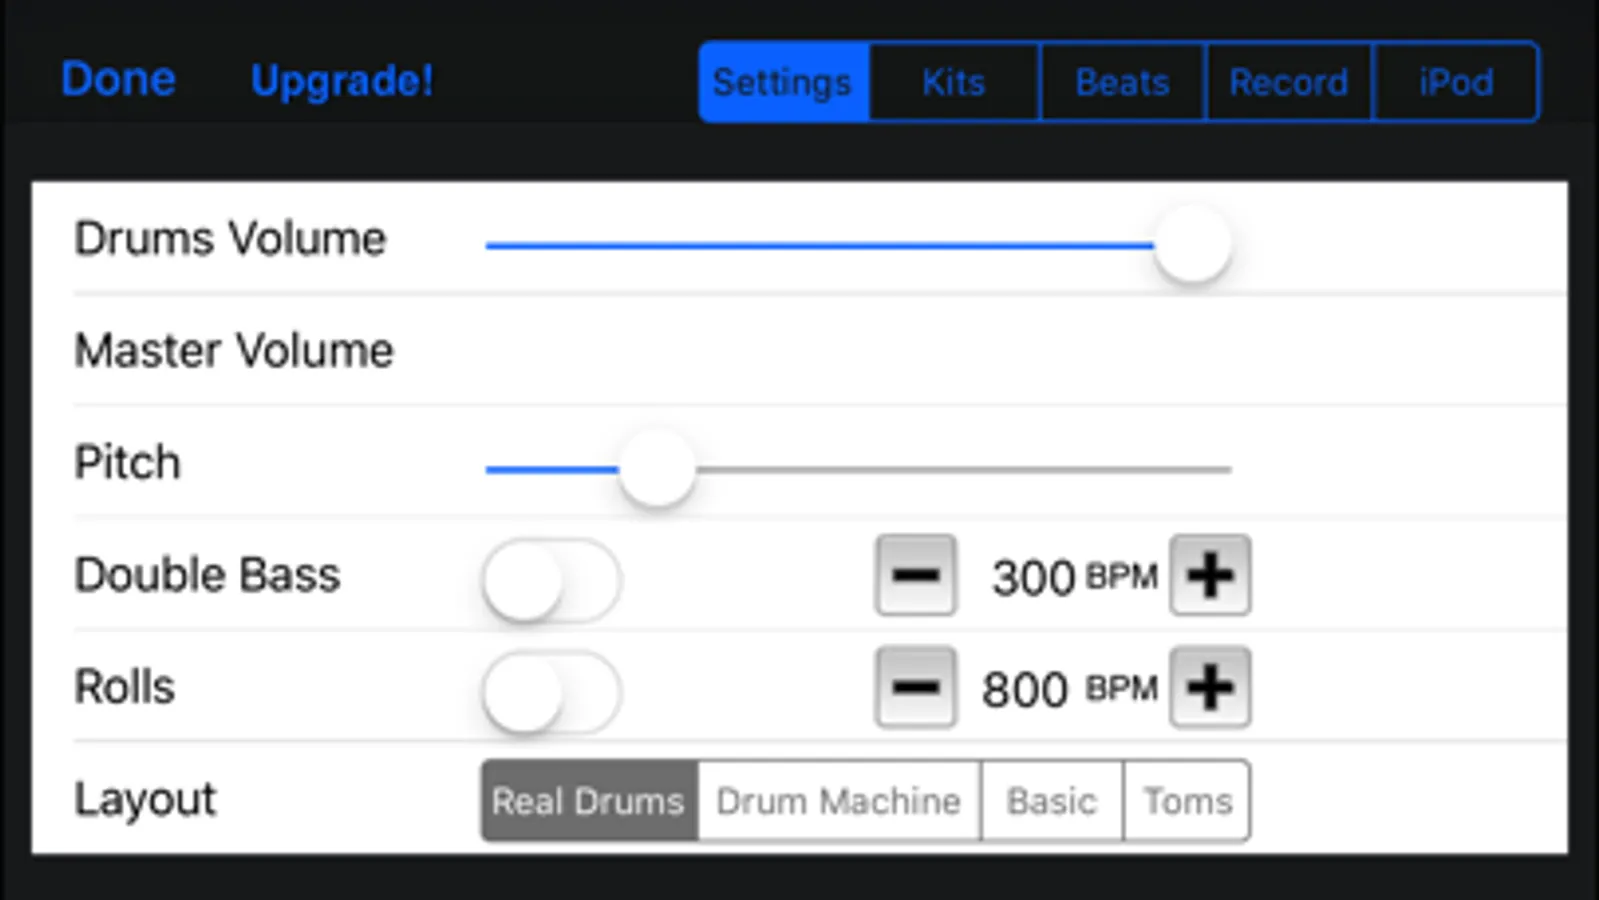Go to the Beats tab
This screenshot has height=900, width=1599.
tap(1123, 82)
